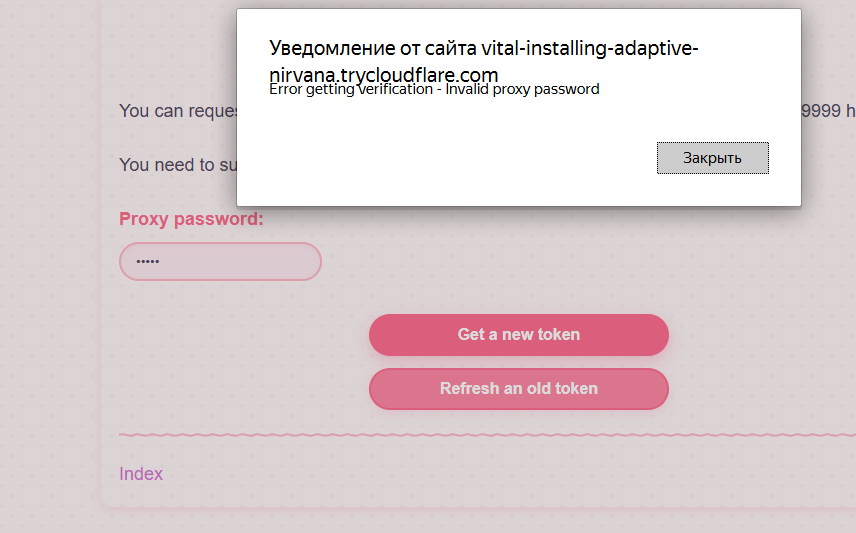
Task: Click the vital-installing-adaptive- hostname text
Action: 590,48
